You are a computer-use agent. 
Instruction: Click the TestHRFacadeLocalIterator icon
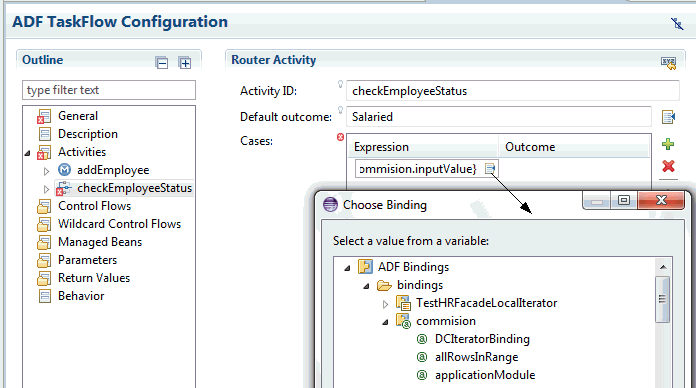pos(403,303)
